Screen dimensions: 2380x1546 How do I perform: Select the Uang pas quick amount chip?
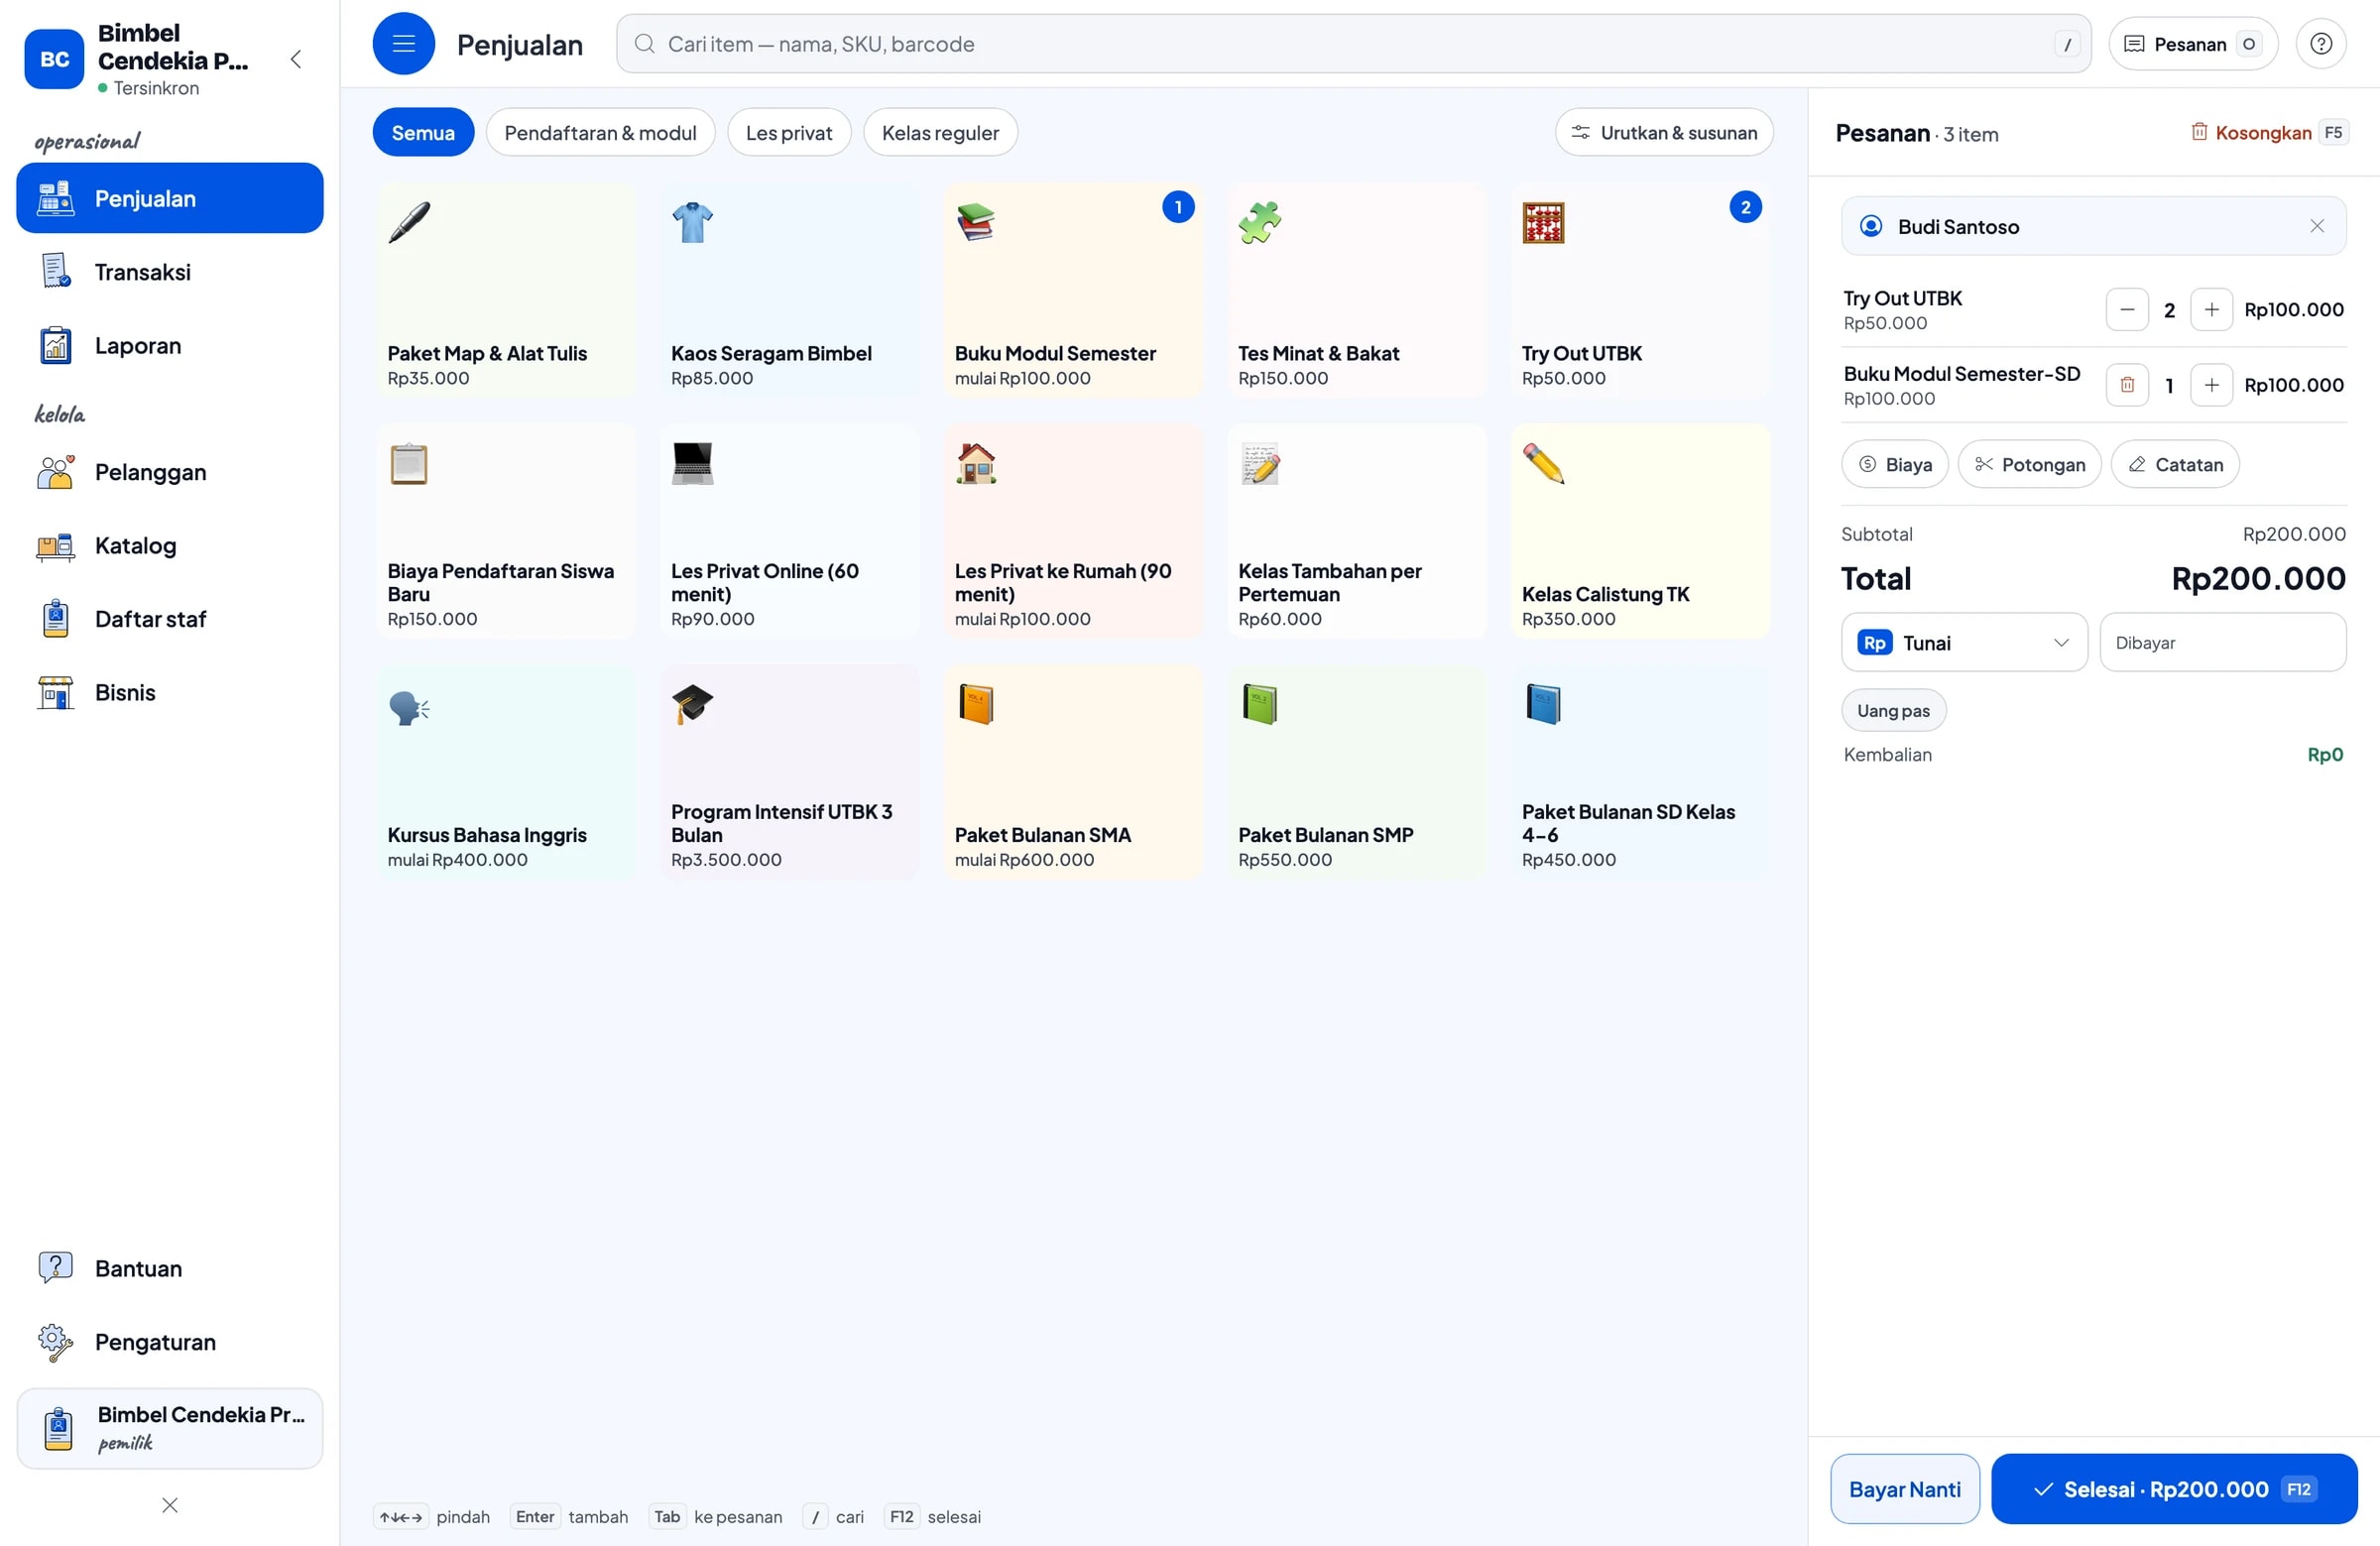click(x=1893, y=711)
